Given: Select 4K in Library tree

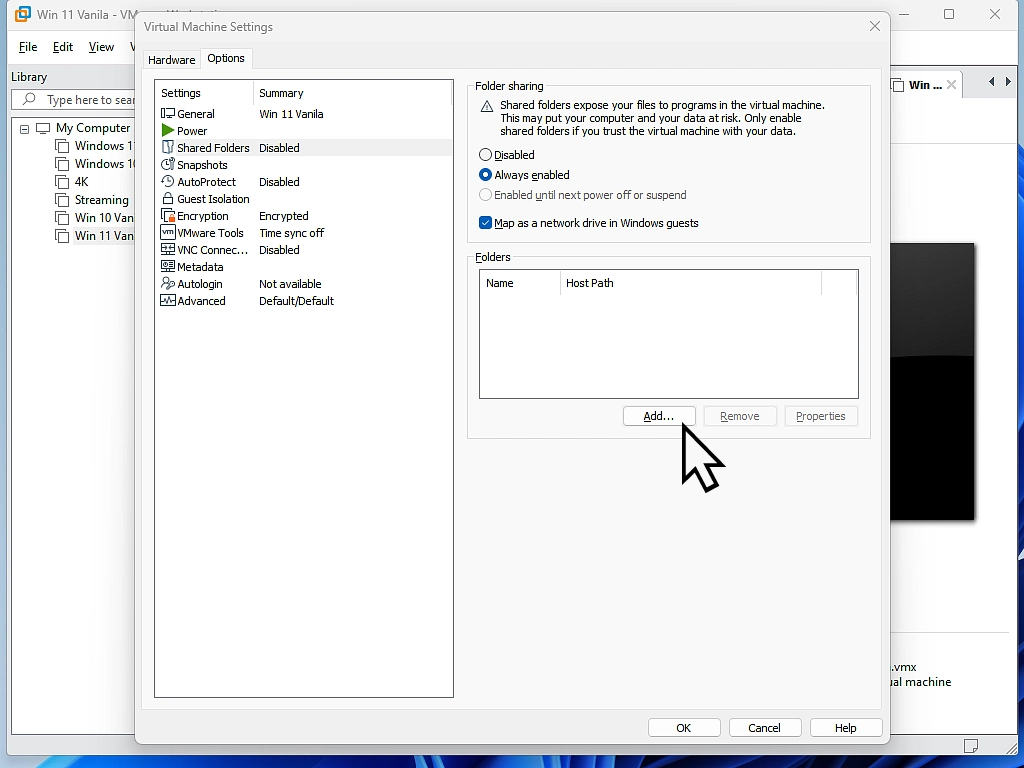Looking at the screenshot, I should point(81,182).
